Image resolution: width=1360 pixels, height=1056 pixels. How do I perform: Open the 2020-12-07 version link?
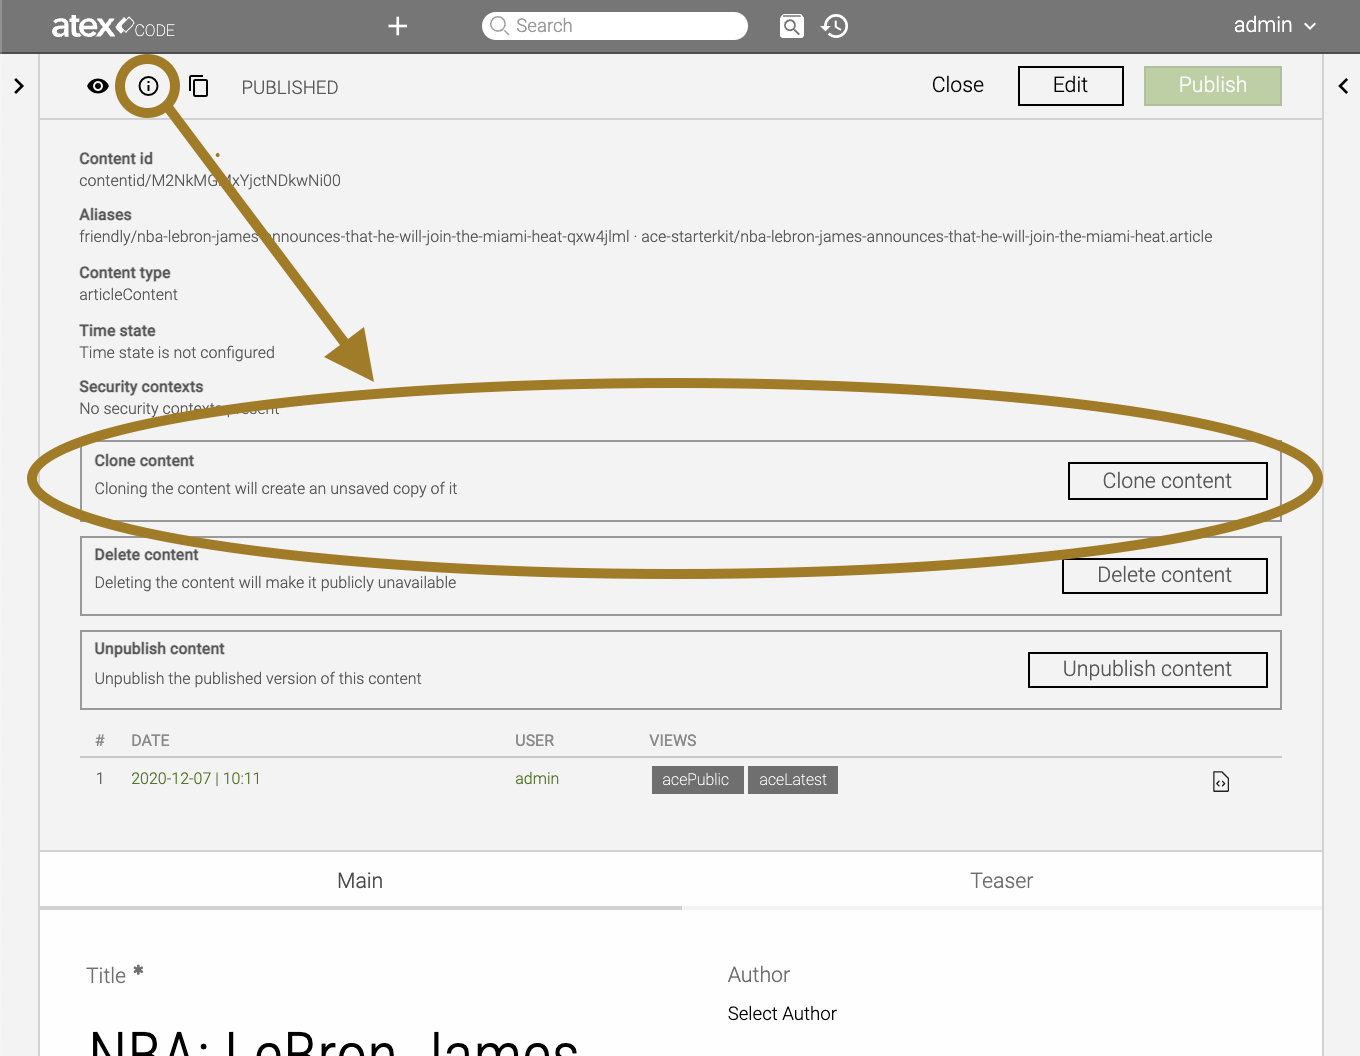click(196, 778)
